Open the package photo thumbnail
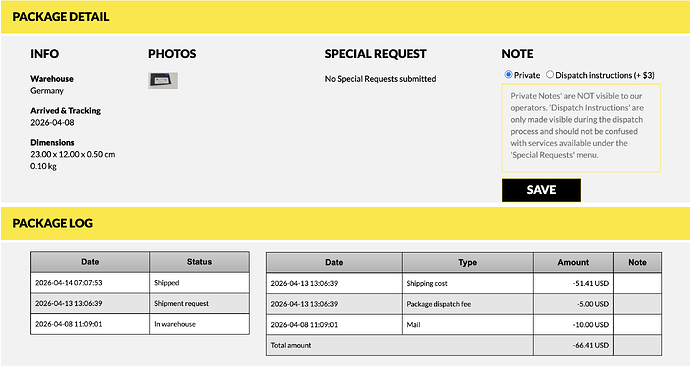Viewport: 690px width, 366px height. coord(163,81)
